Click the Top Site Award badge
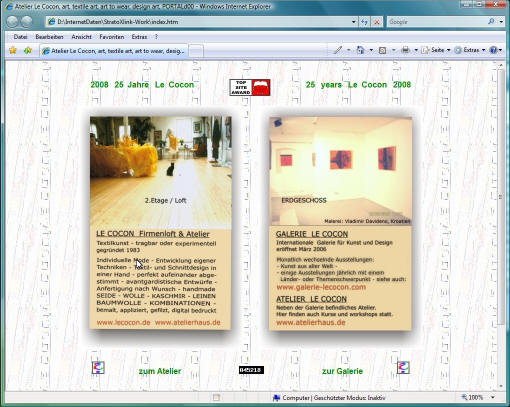510x407 pixels. point(250,88)
